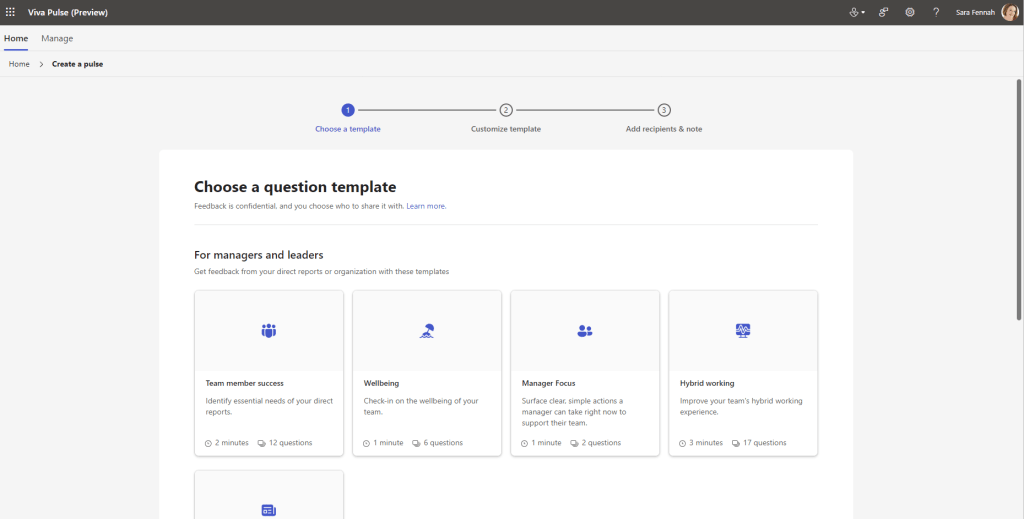Select step 1 Choose a template
The height and width of the screenshot is (519, 1024).
point(348,110)
